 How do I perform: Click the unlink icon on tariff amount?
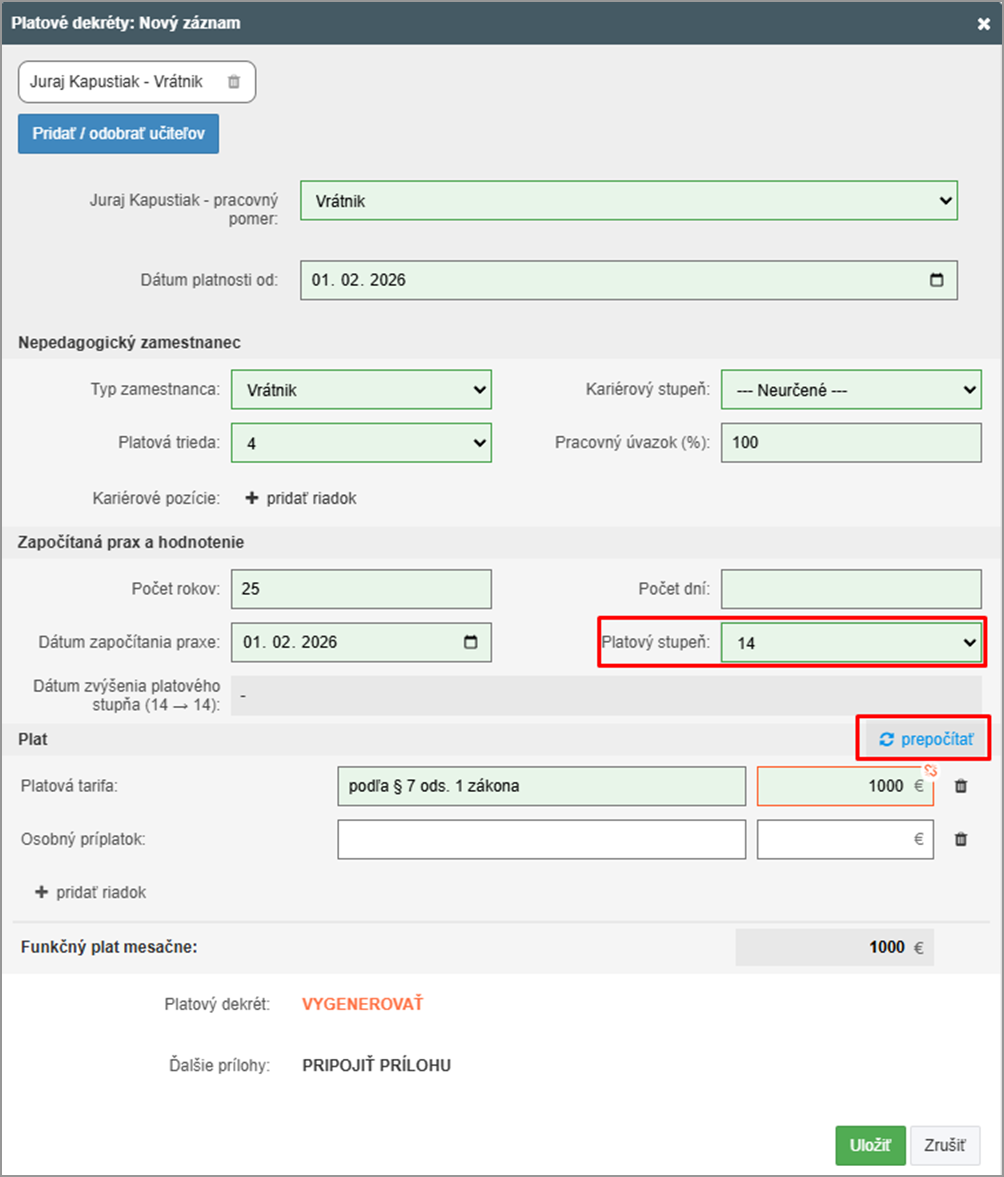tap(929, 770)
